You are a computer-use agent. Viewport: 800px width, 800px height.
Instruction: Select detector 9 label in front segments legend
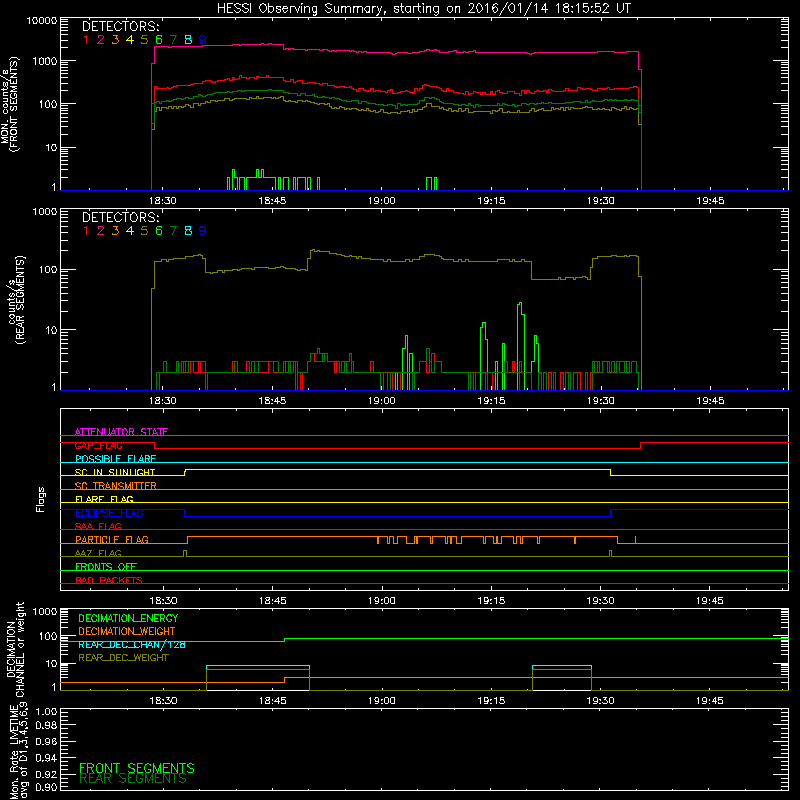pyautogui.click(x=203, y=39)
